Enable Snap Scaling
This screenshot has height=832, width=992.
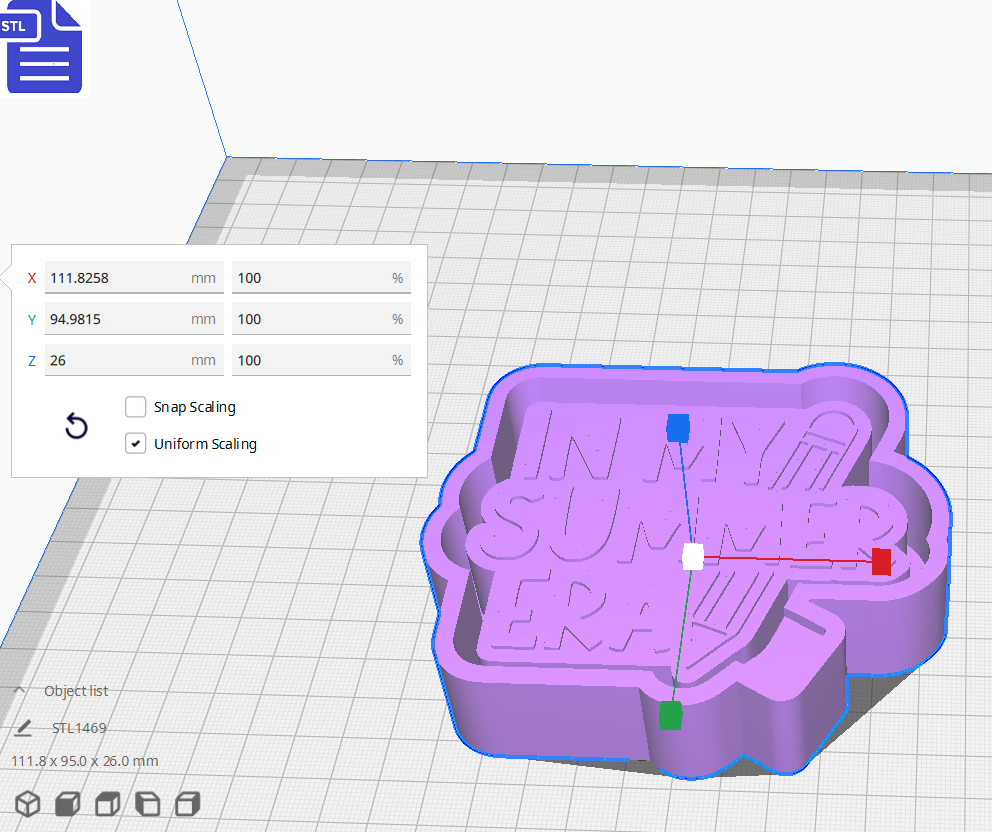click(135, 407)
